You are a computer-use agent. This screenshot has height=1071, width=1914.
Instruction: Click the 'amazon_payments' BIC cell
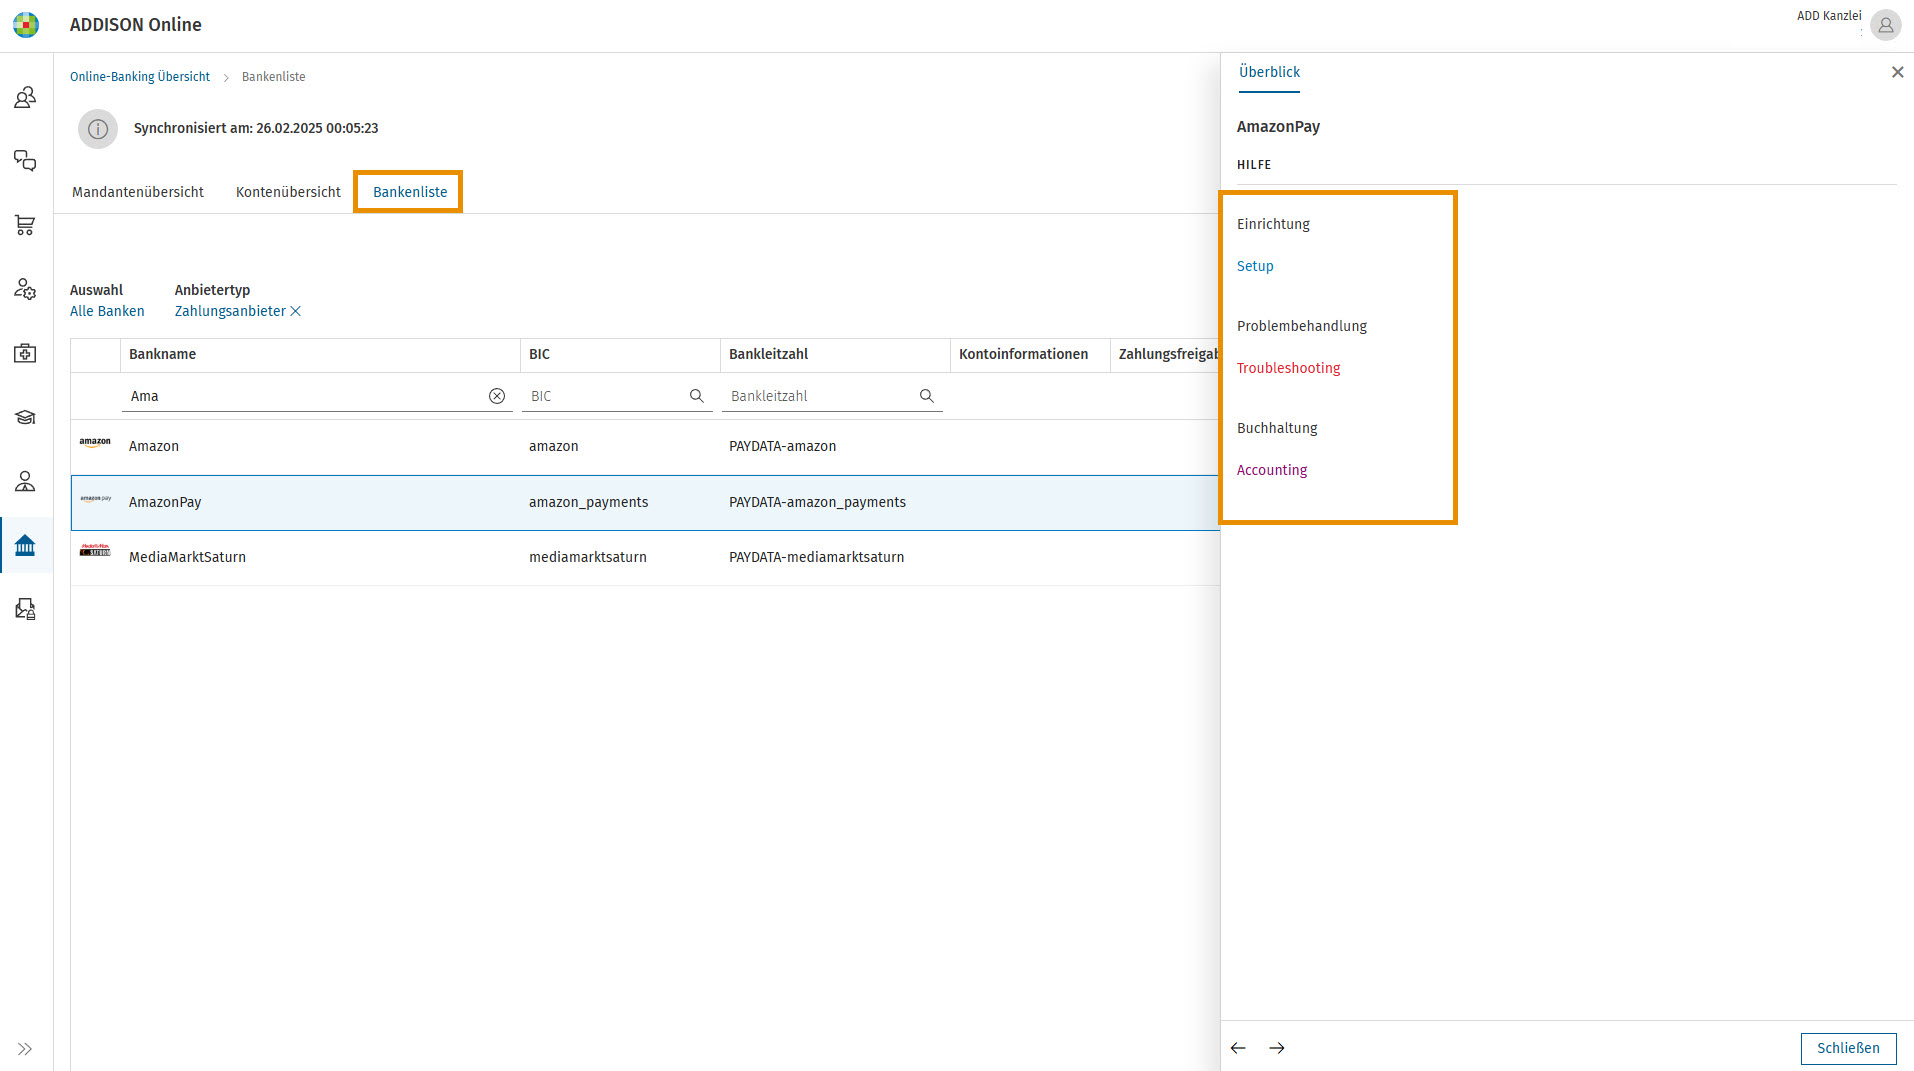pos(588,502)
